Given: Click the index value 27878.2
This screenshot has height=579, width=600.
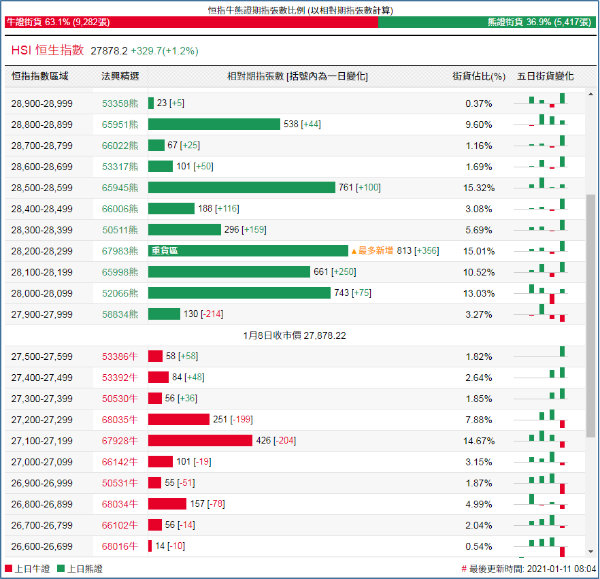Looking at the screenshot, I should click(109, 51).
